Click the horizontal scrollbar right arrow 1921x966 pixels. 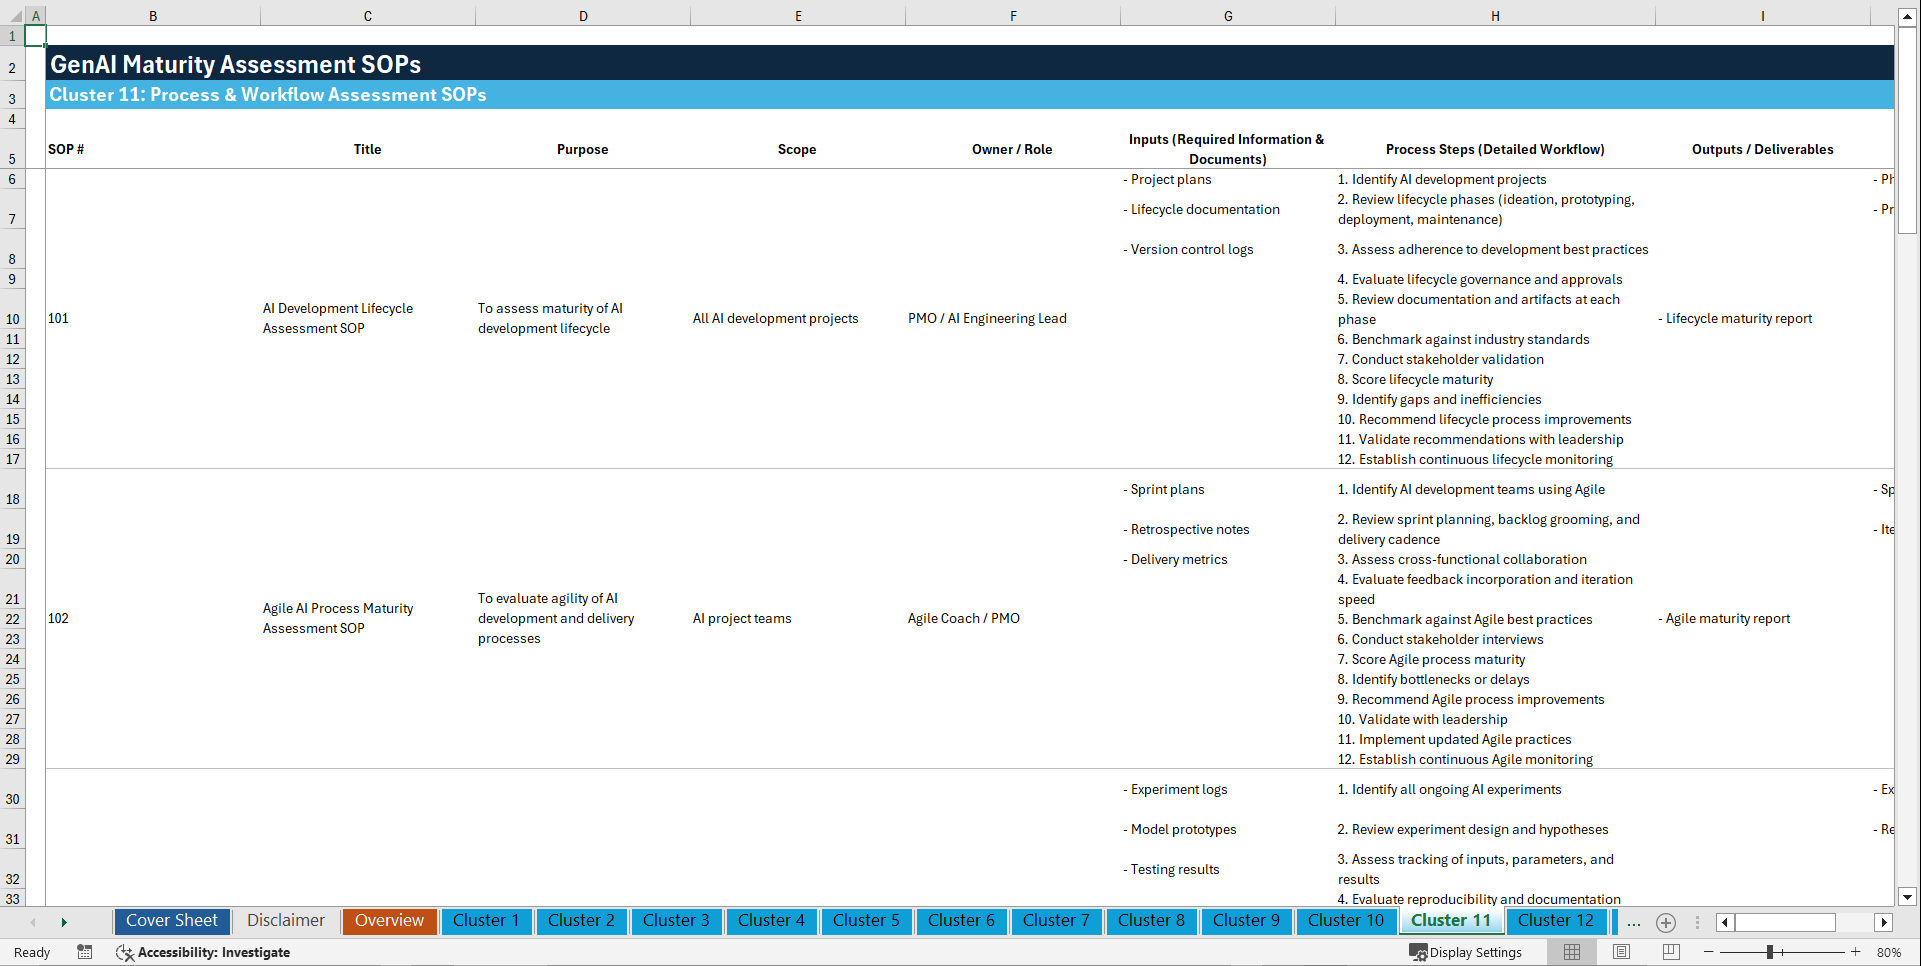coord(1884,922)
